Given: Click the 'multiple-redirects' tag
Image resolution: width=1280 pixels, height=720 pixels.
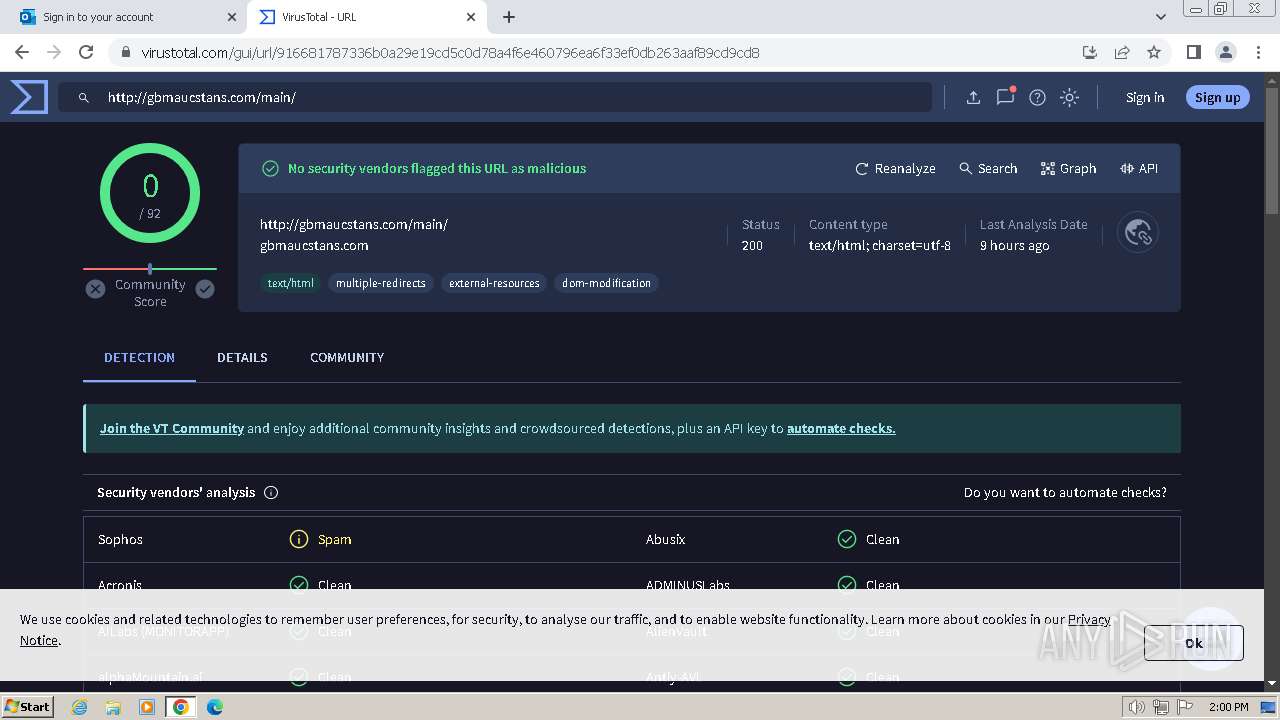Looking at the screenshot, I should pos(381,283).
